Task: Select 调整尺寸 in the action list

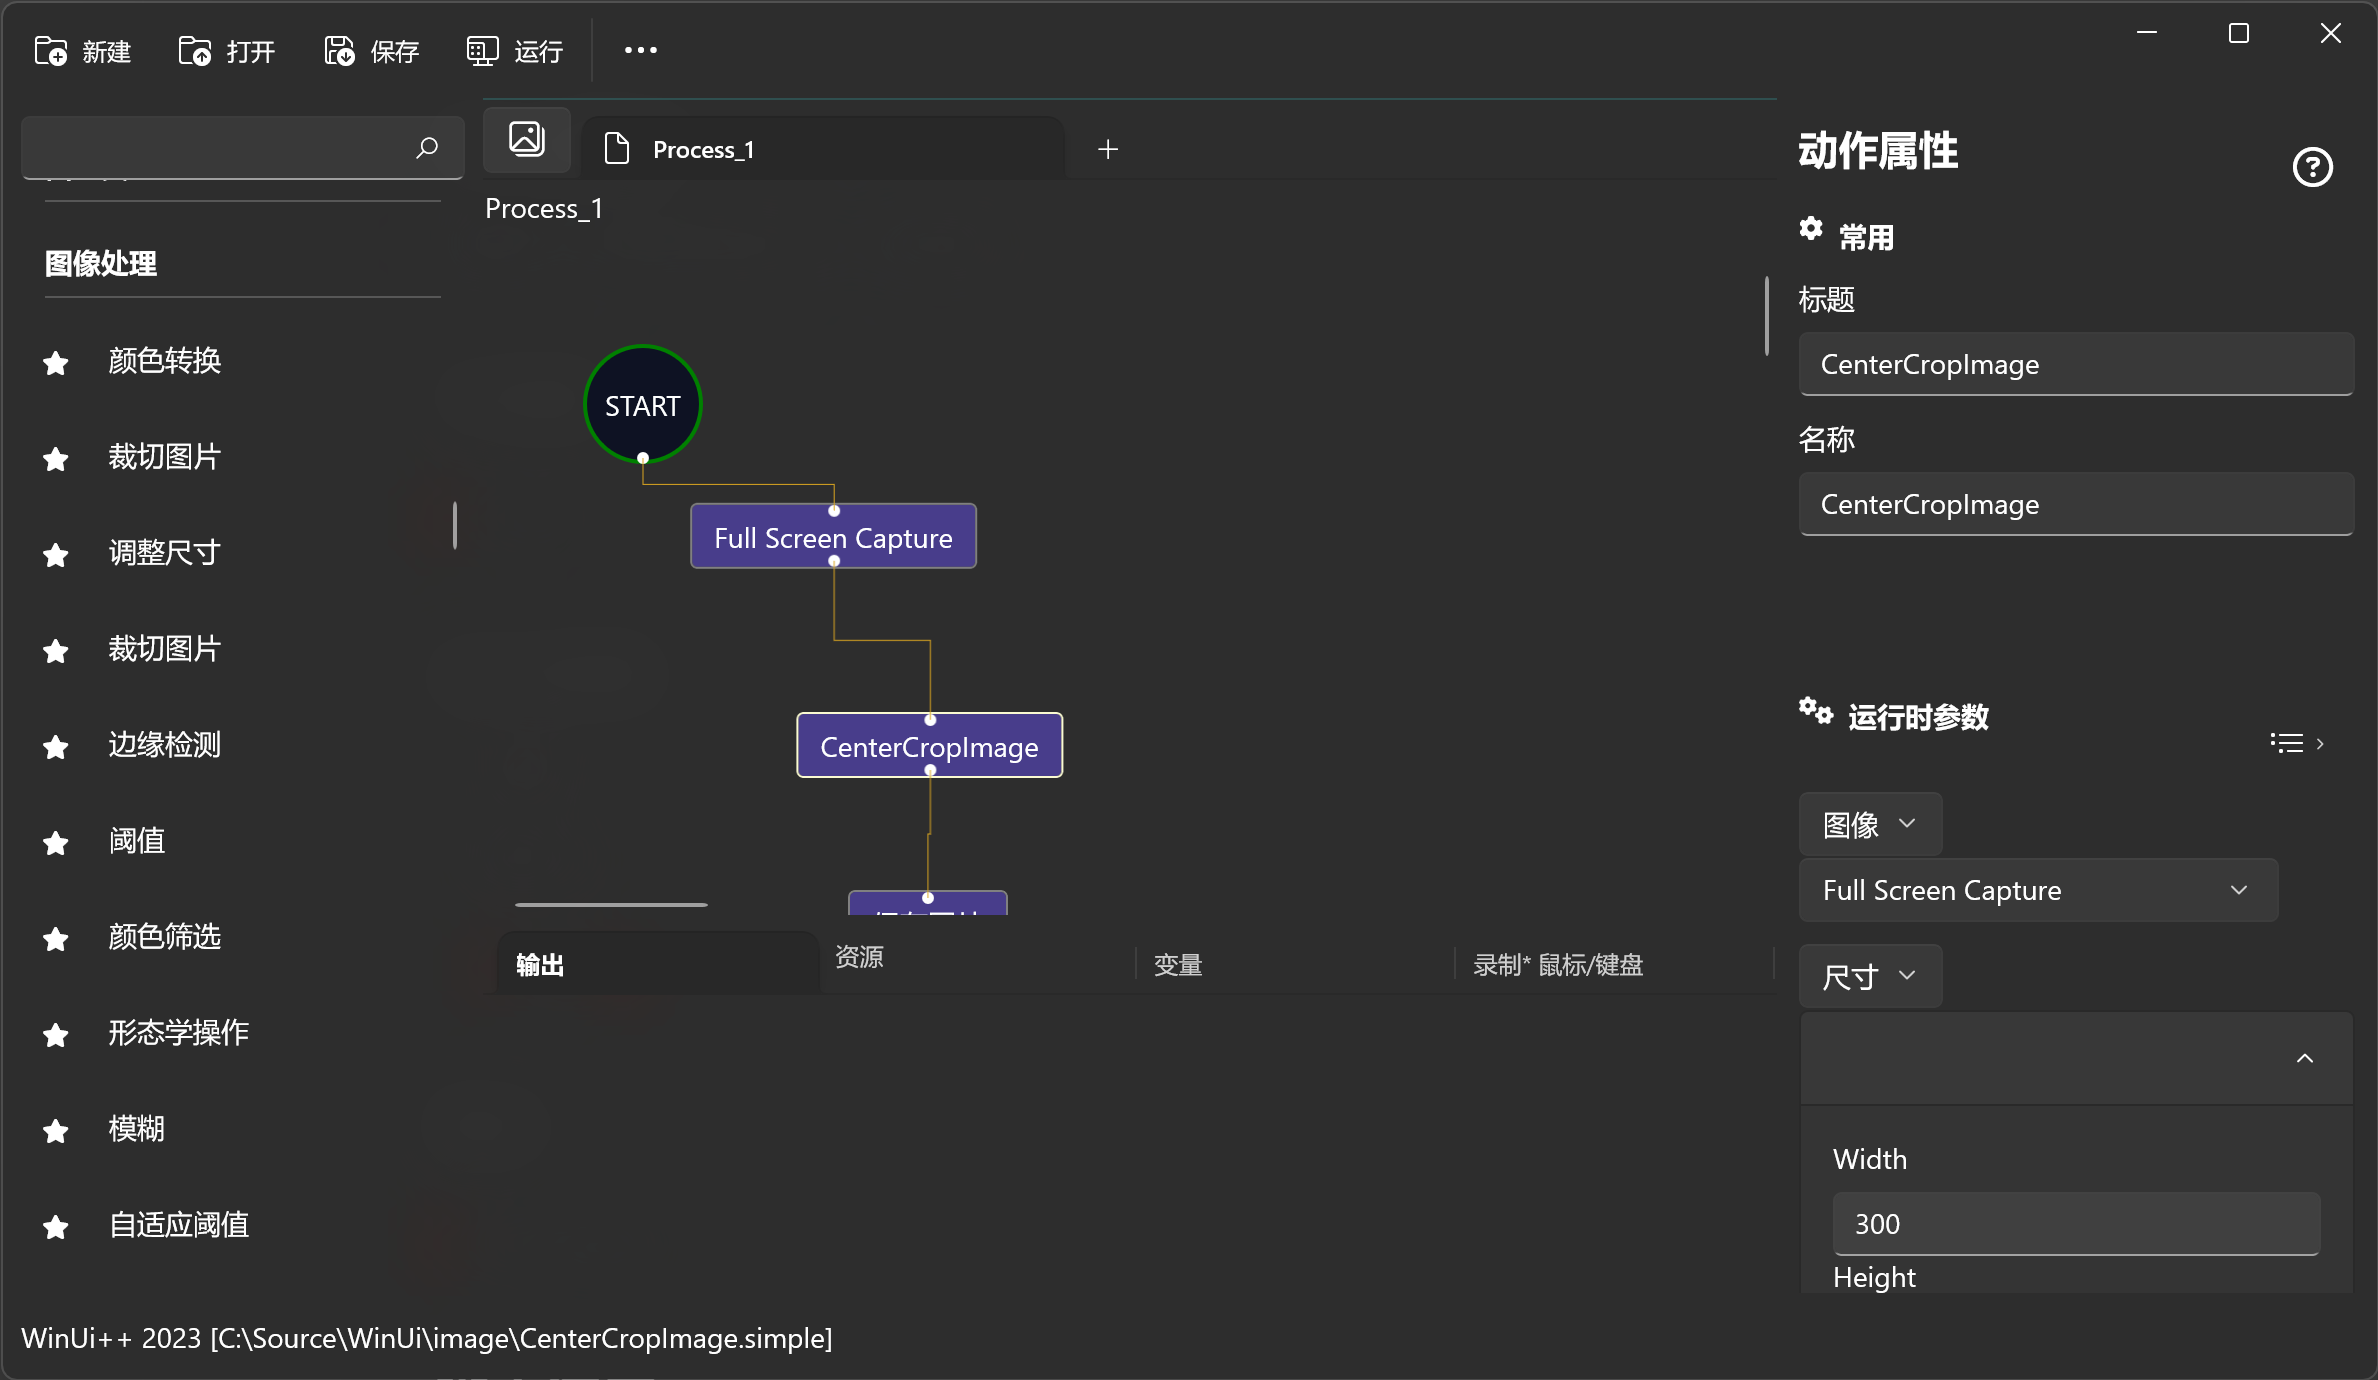Action: [x=164, y=553]
